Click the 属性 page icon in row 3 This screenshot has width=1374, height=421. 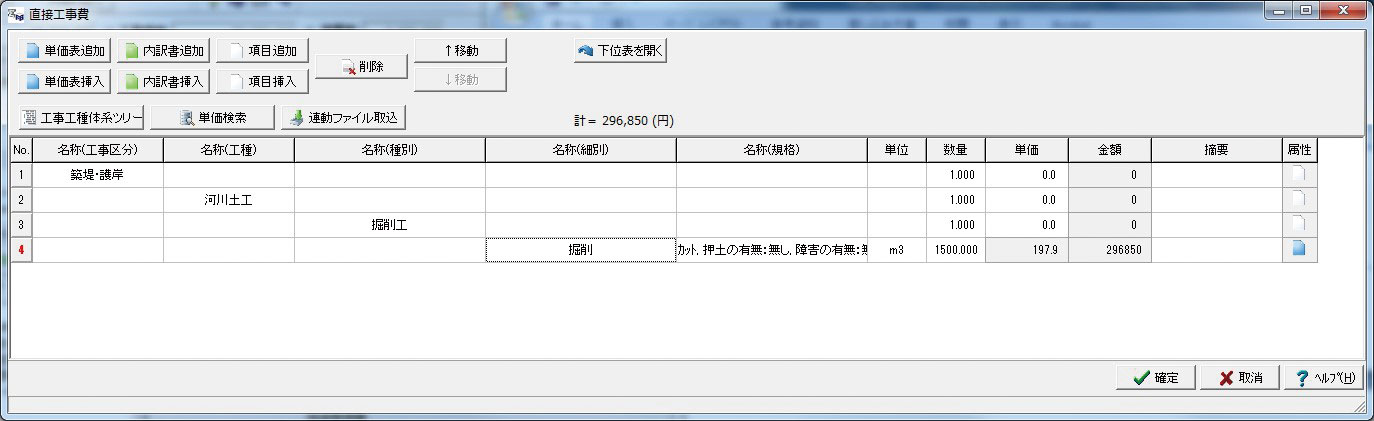[1299, 224]
